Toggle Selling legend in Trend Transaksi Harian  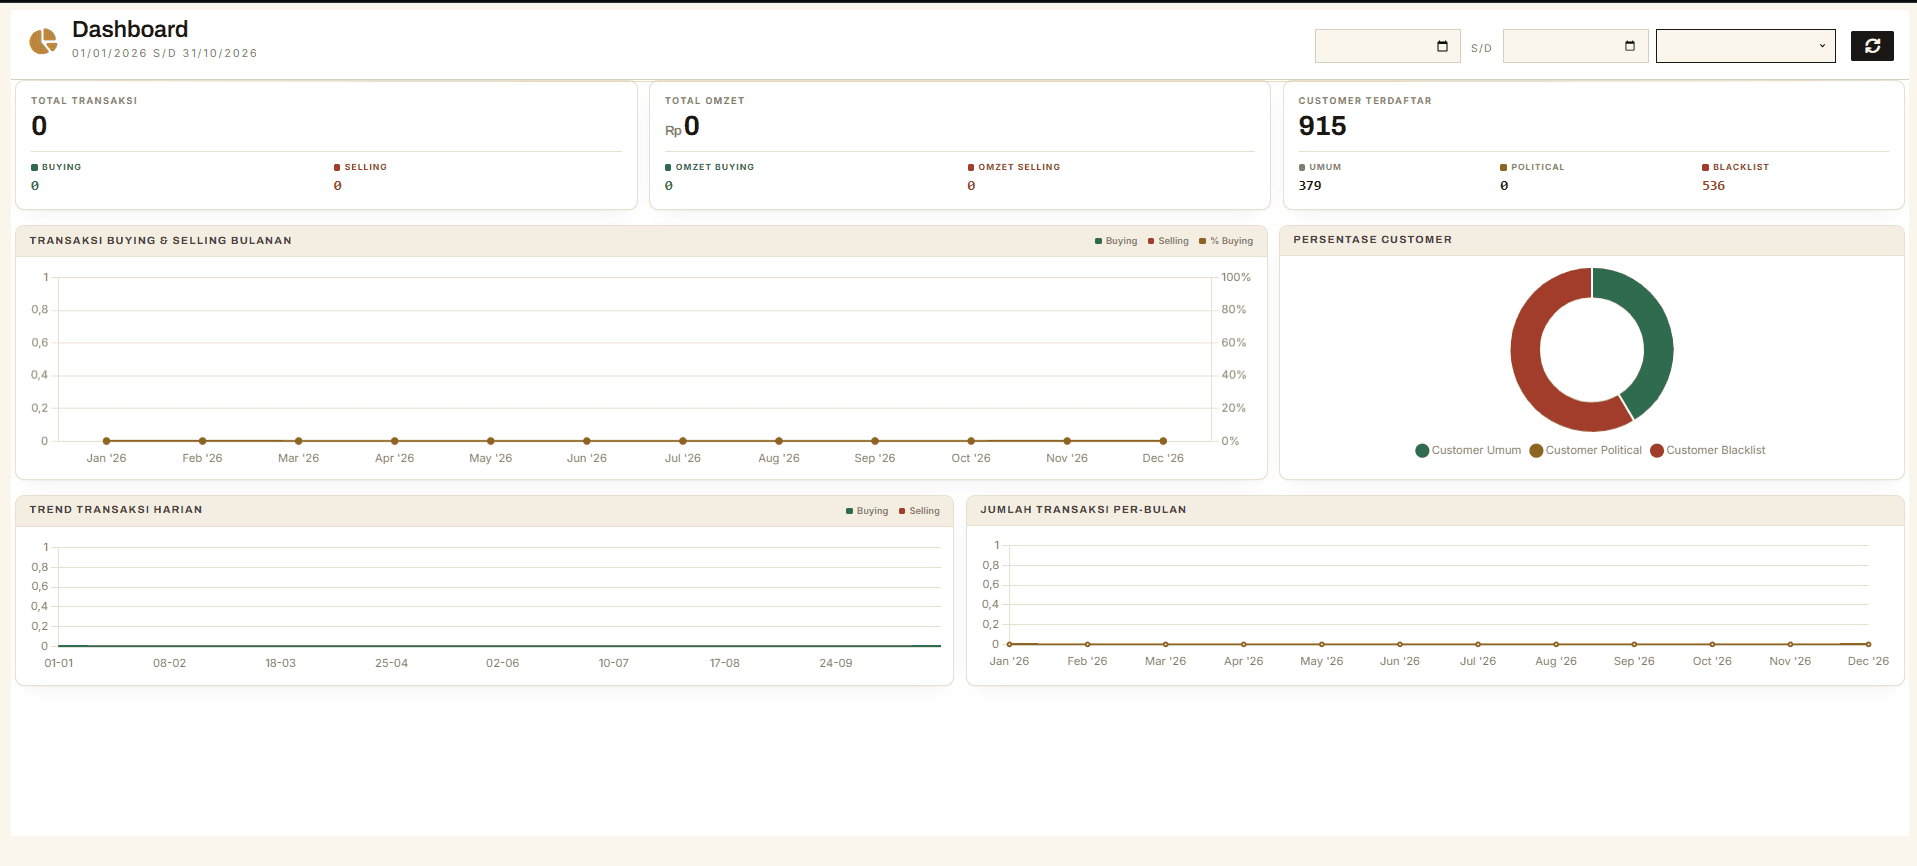[x=919, y=511]
